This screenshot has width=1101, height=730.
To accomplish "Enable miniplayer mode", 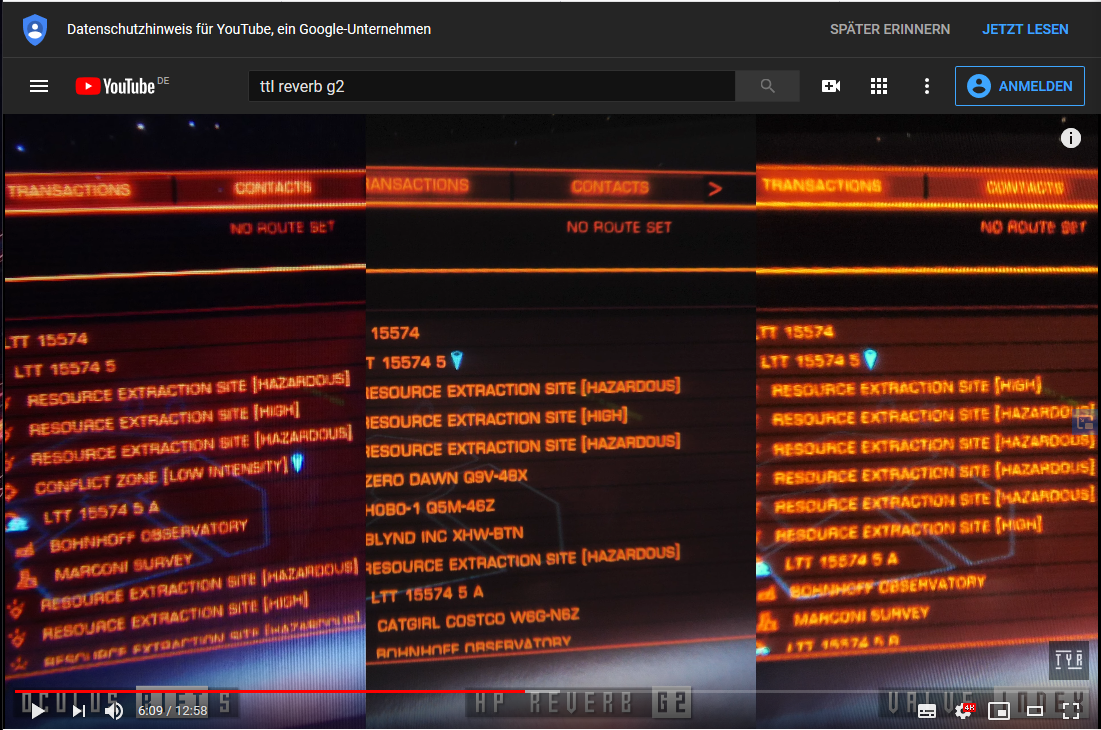I will 998,711.
